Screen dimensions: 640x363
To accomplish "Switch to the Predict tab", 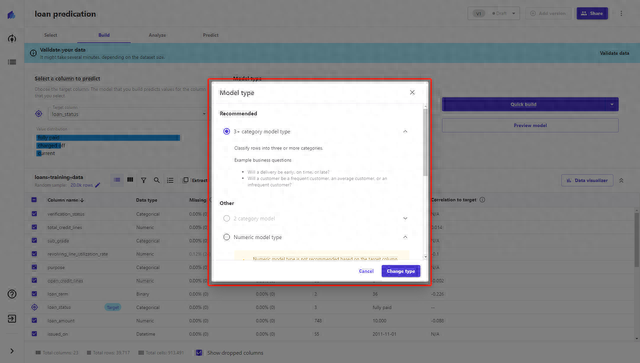I will (211, 35).
